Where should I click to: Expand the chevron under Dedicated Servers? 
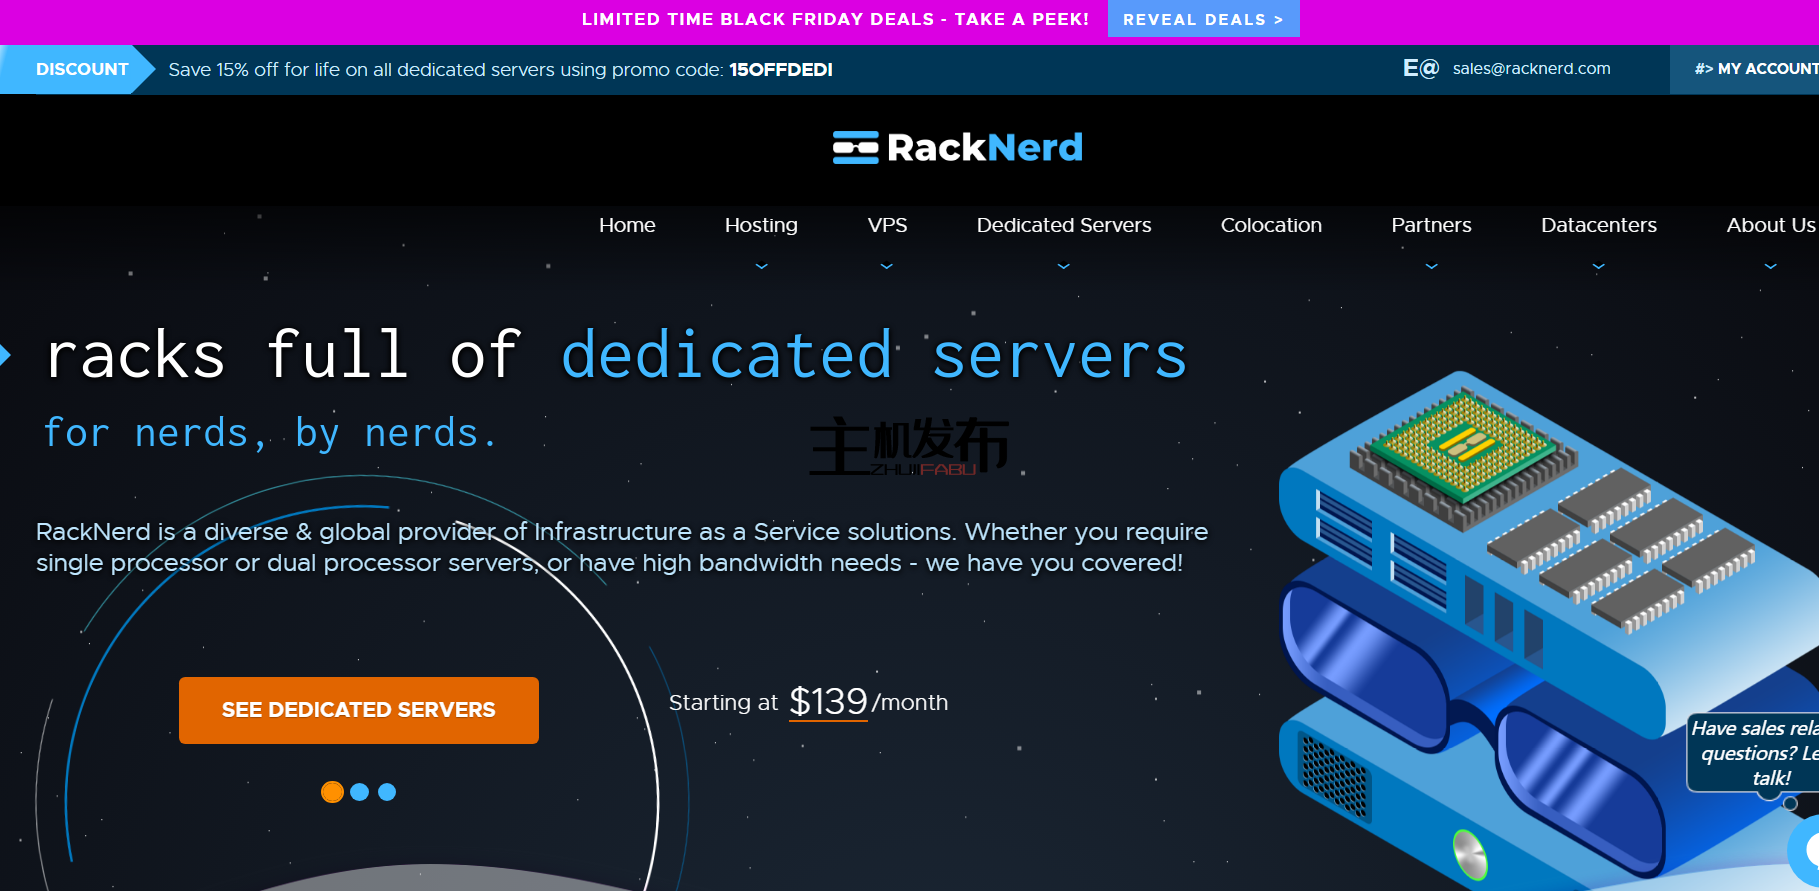click(x=1064, y=267)
